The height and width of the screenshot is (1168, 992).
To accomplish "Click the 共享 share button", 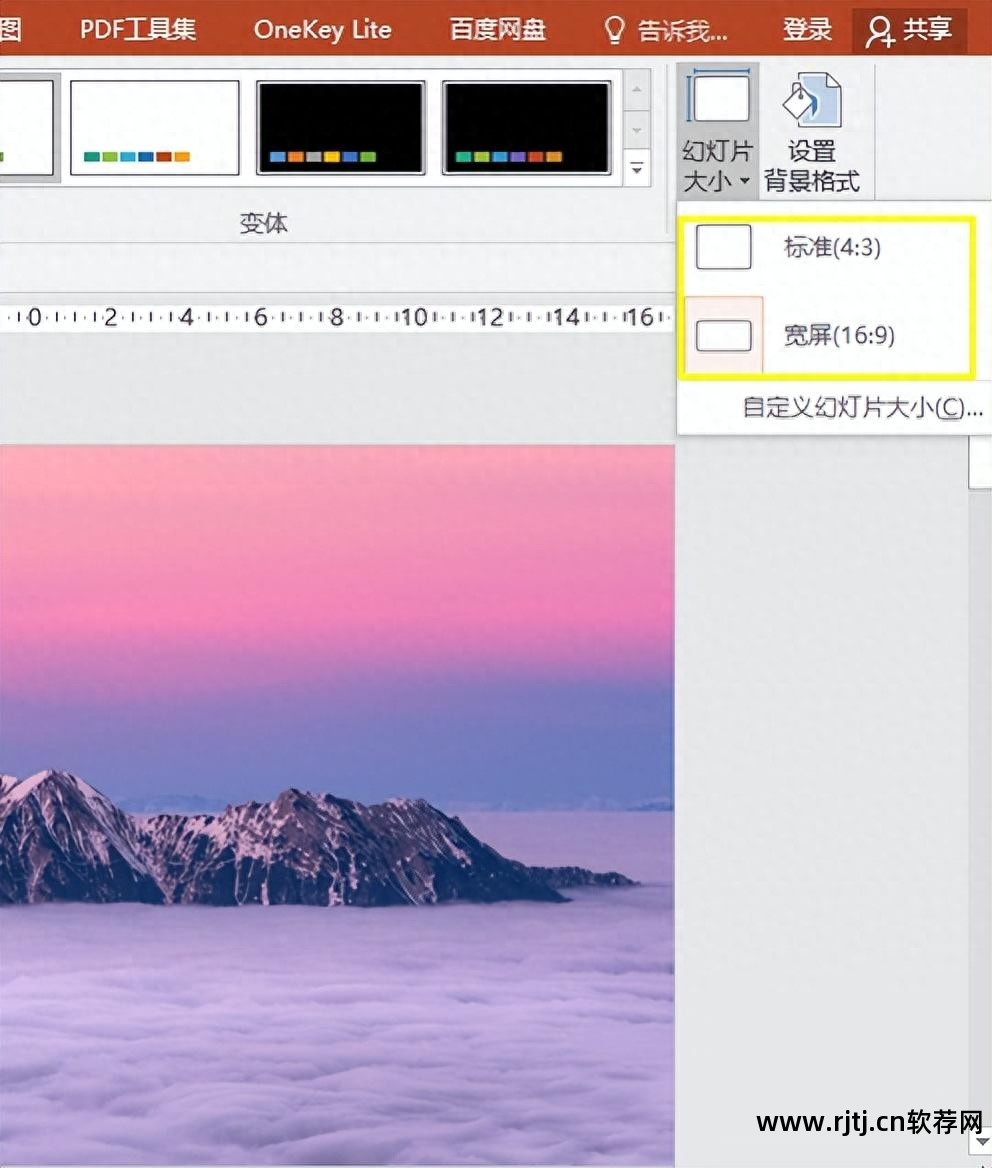I will coord(909,30).
